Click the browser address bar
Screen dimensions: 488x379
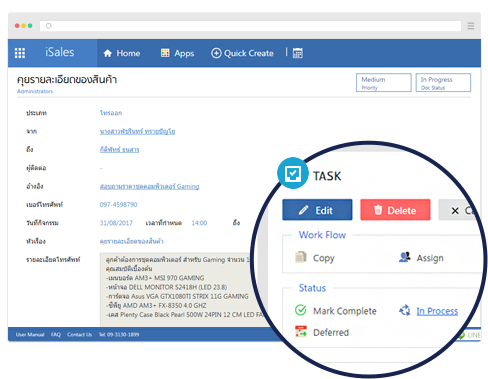250,26
